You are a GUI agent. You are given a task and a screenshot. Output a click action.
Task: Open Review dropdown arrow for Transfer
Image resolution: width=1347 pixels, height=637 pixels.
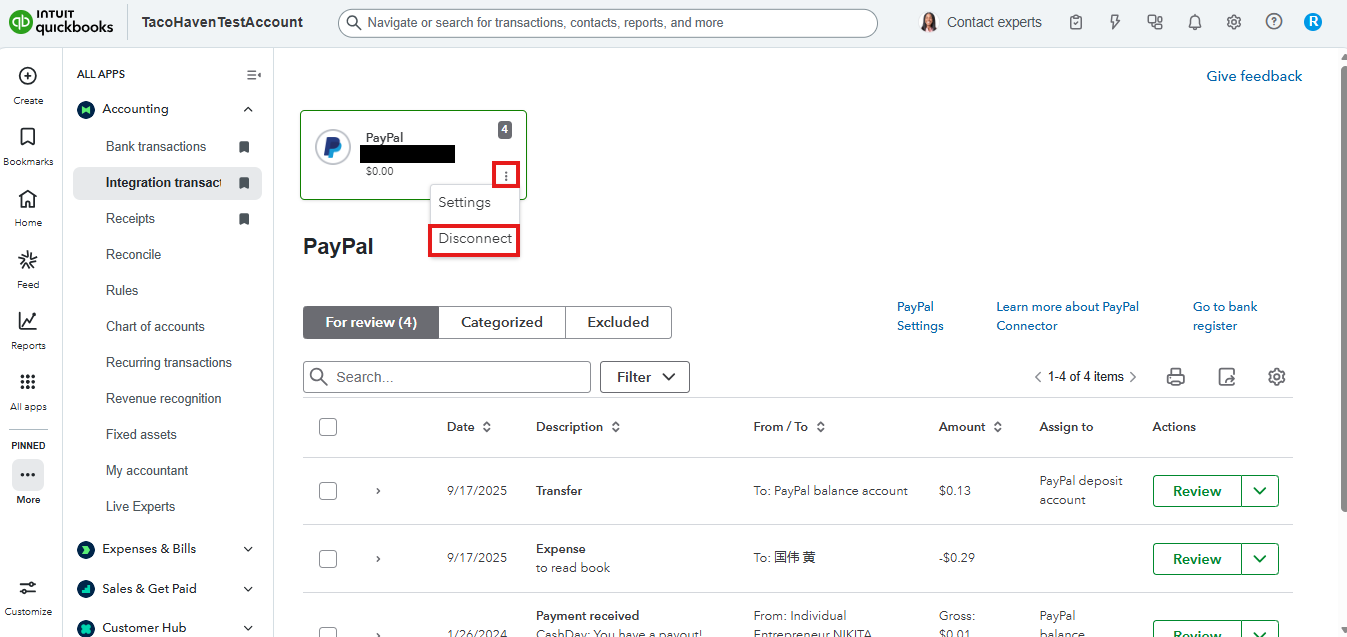pyautogui.click(x=1260, y=491)
